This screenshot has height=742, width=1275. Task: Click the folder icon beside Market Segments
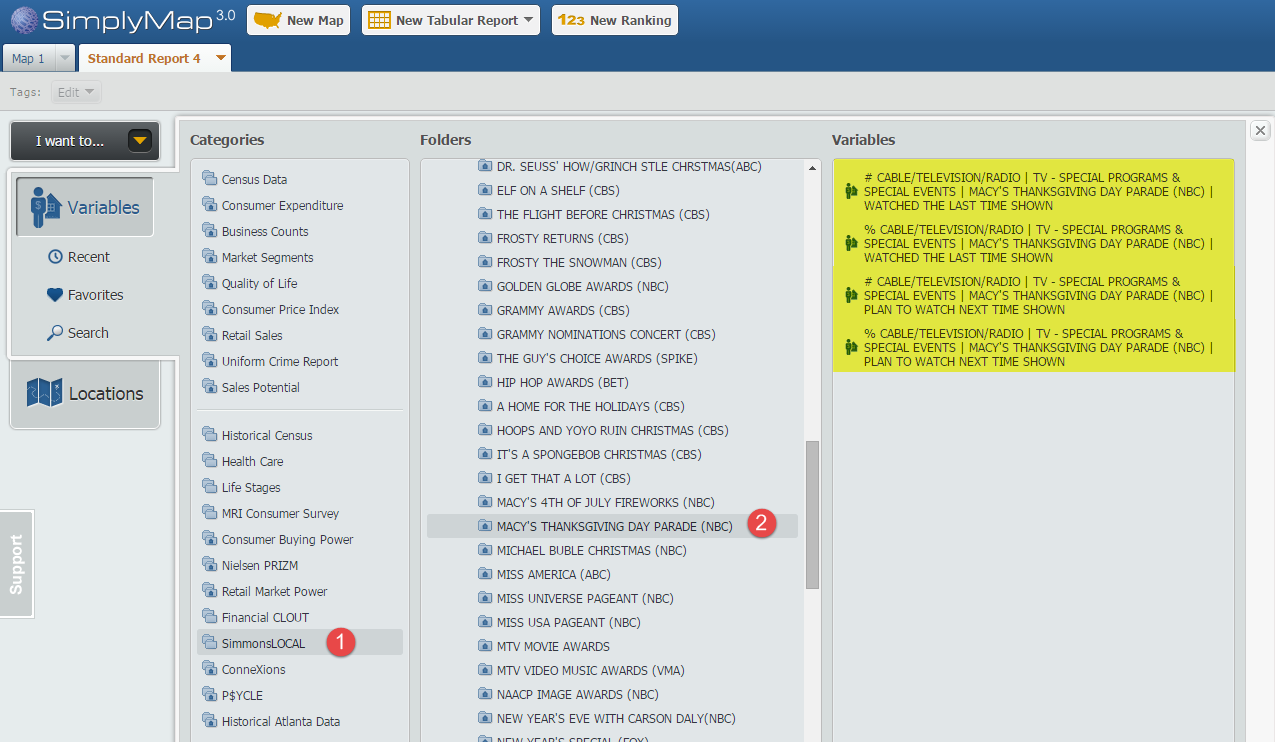point(209,256)
